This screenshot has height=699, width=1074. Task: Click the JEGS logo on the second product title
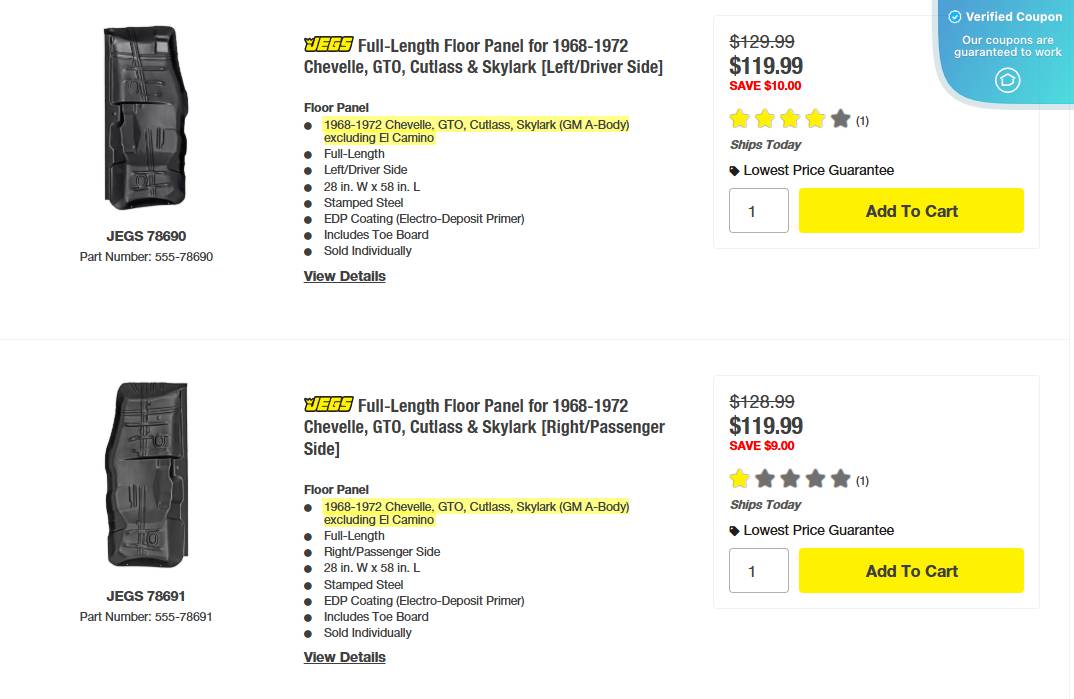tap(328, 405)
